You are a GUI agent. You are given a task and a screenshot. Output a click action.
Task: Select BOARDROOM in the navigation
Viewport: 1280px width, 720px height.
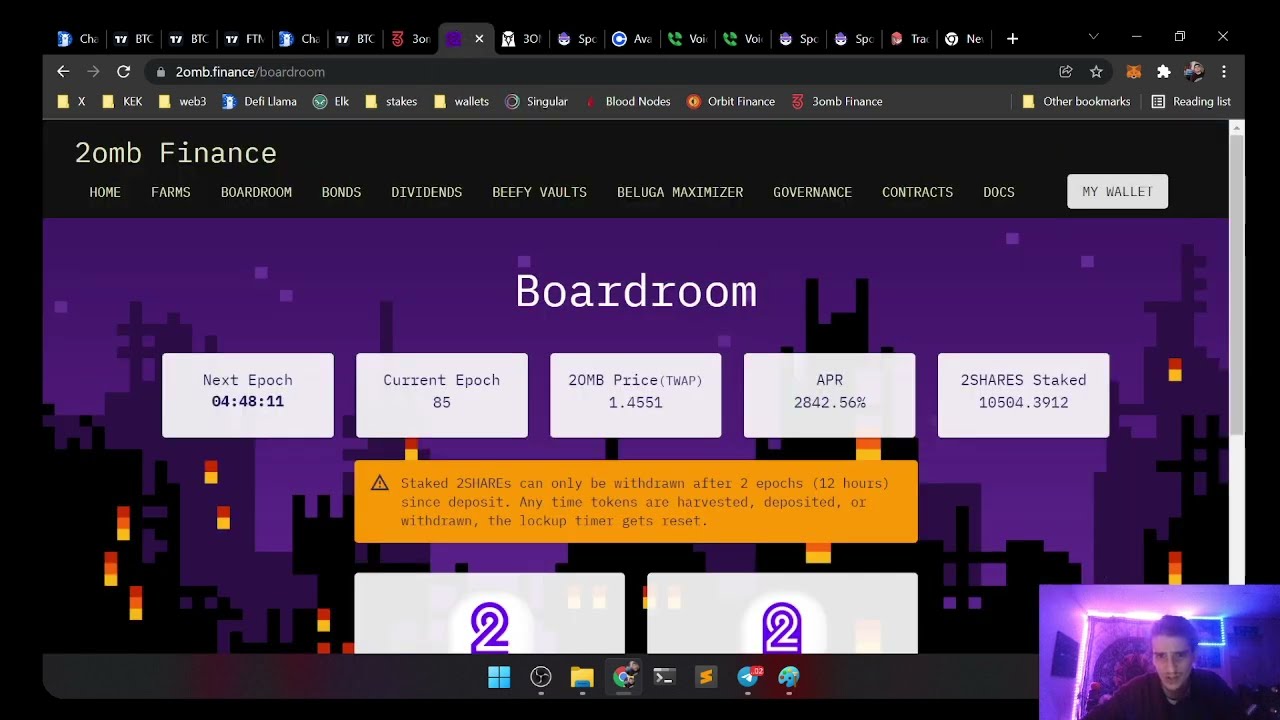[x=256, y=192]
